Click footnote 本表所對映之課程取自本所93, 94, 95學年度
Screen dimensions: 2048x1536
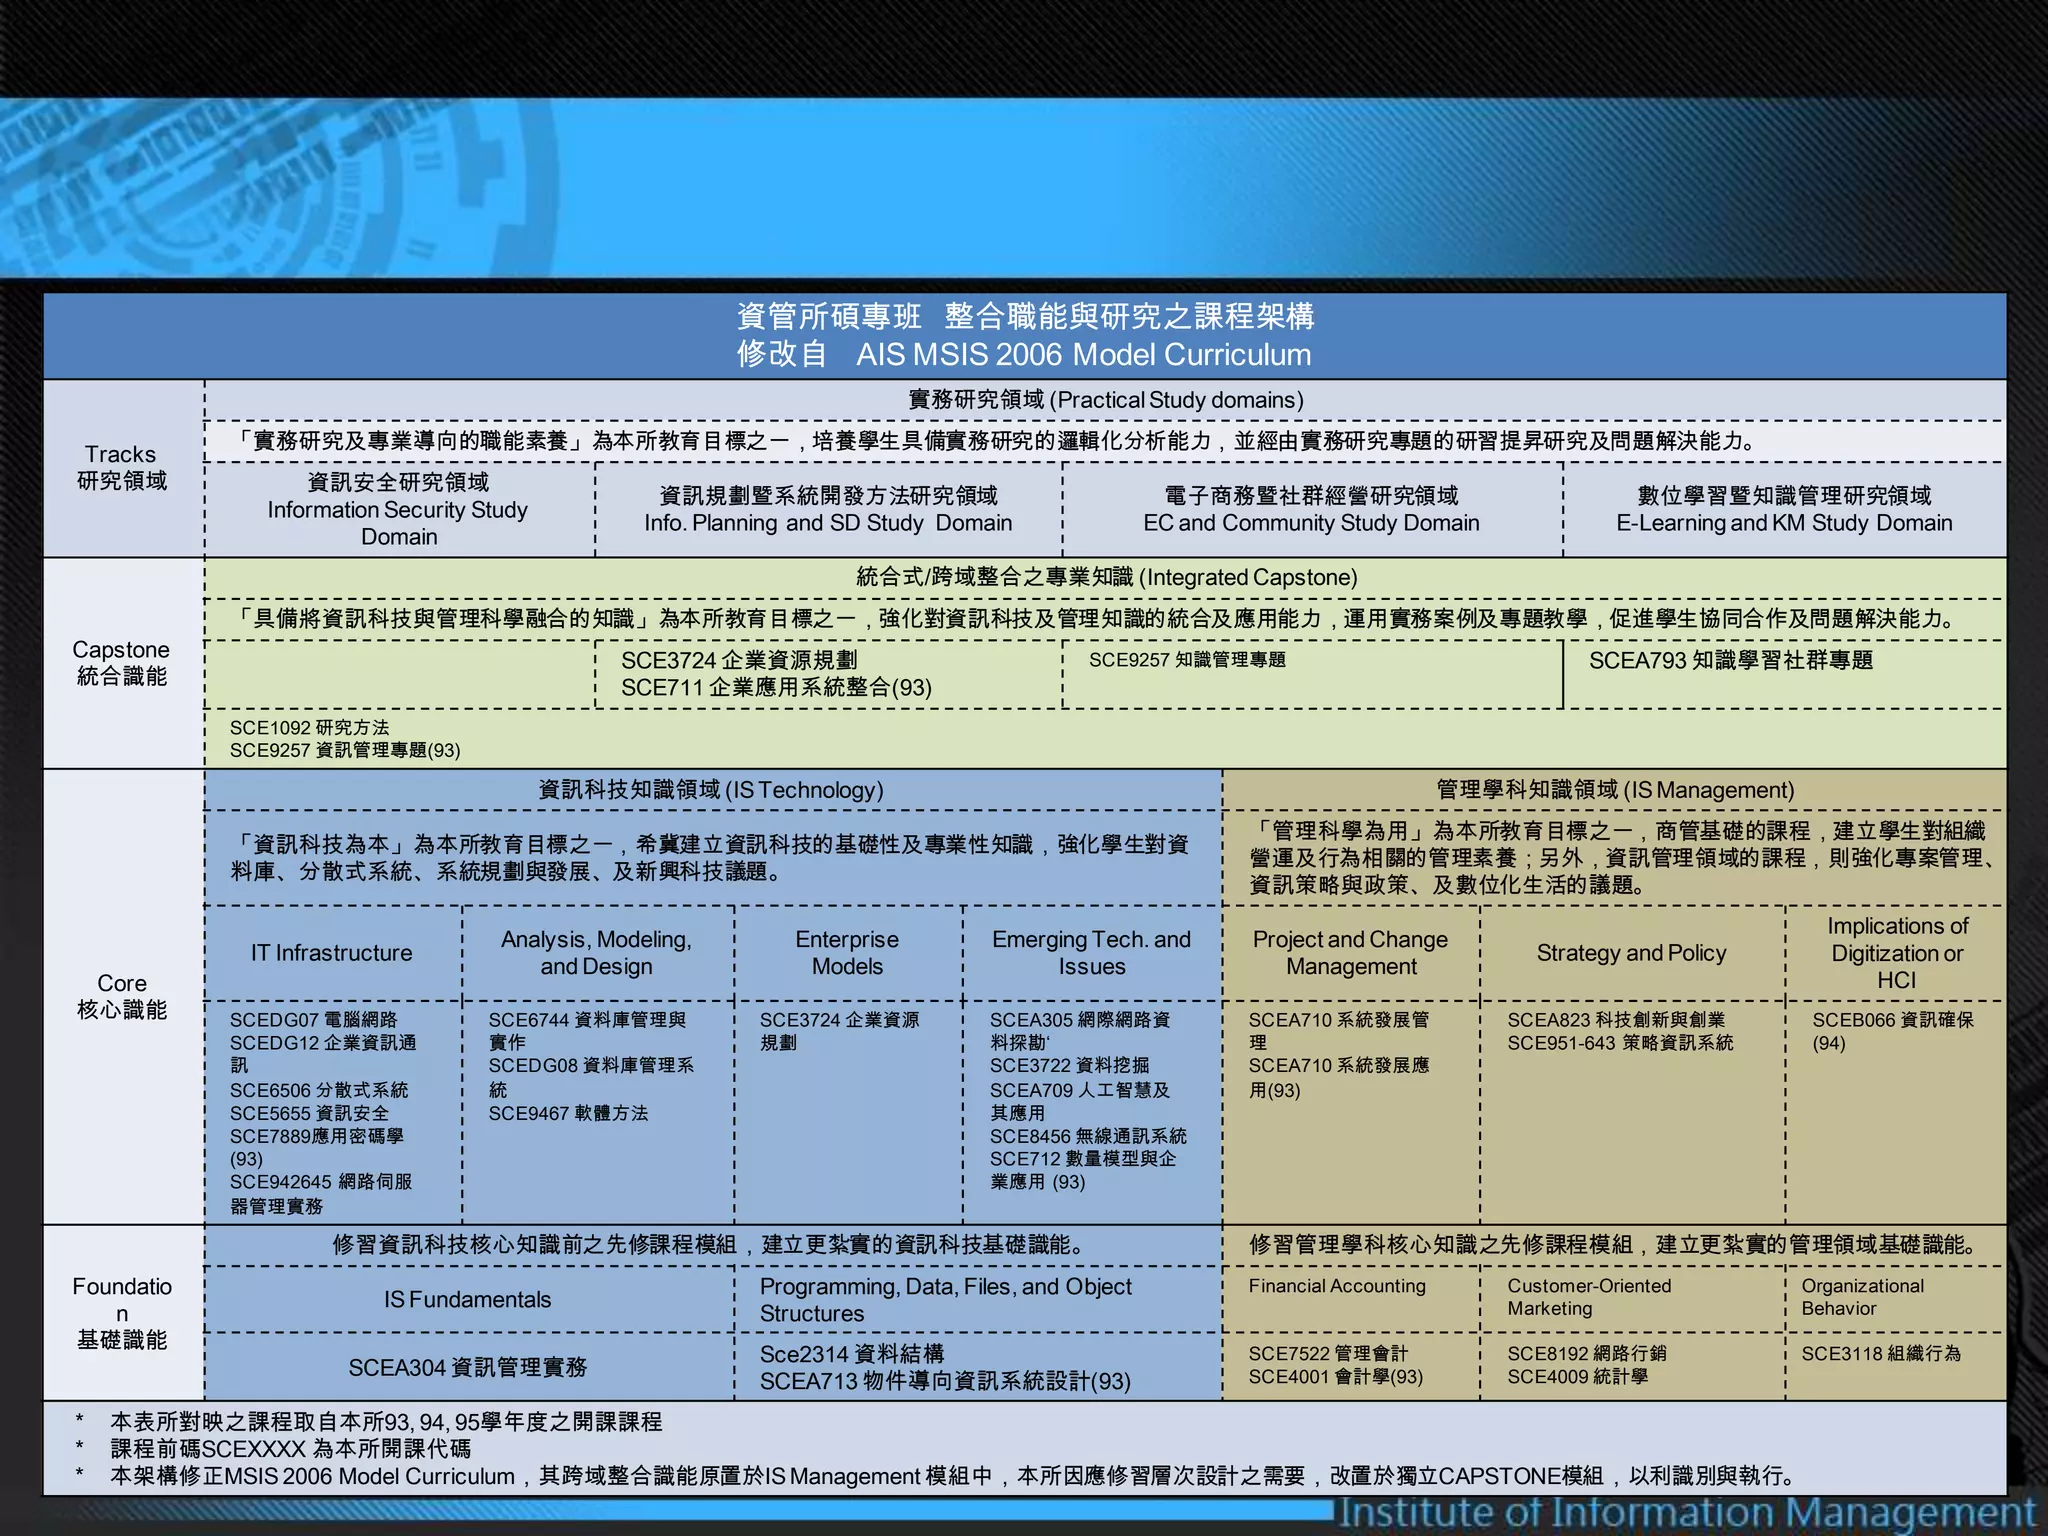pos(386,1422)
